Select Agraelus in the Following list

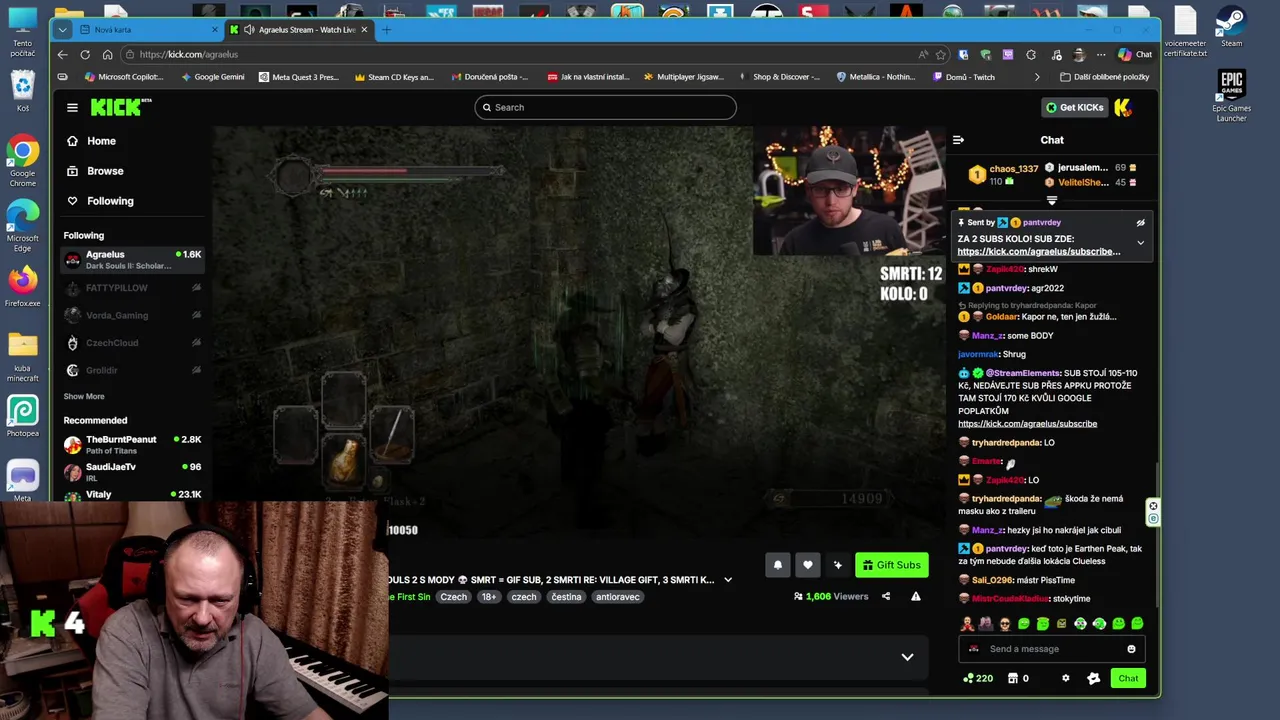[x=133, y=260]
